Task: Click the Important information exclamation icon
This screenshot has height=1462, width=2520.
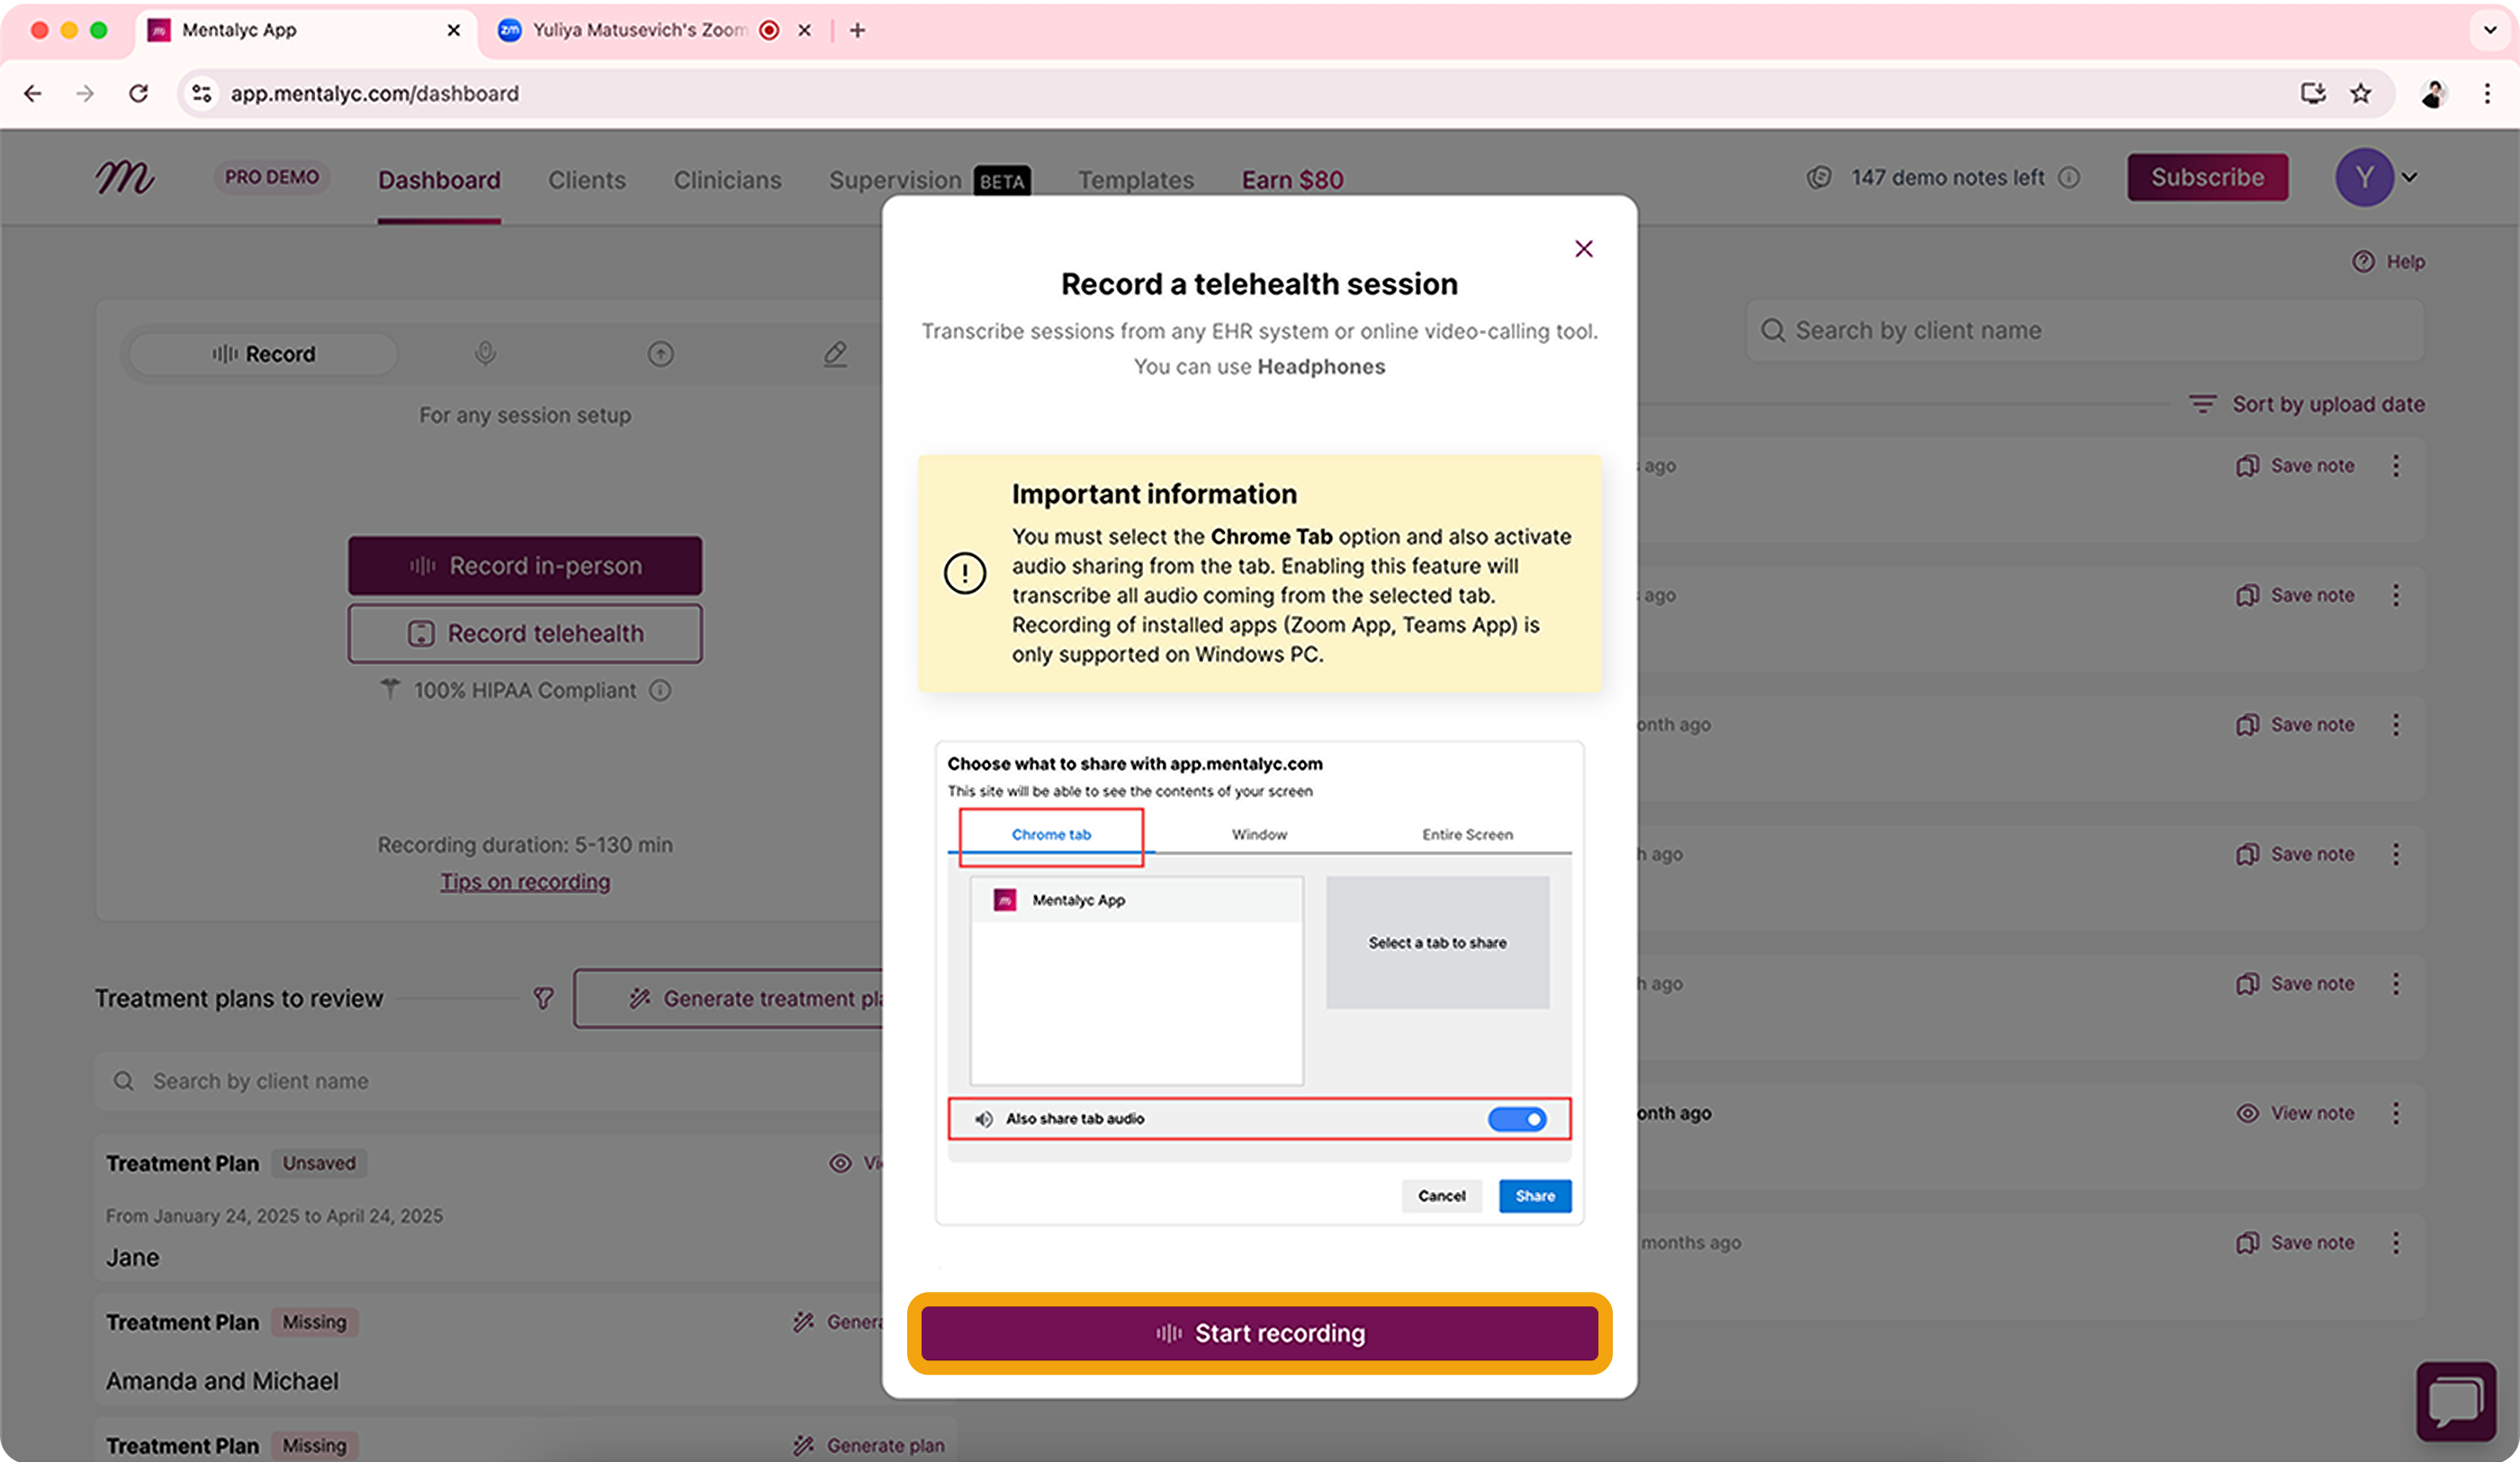Action: 965,574
